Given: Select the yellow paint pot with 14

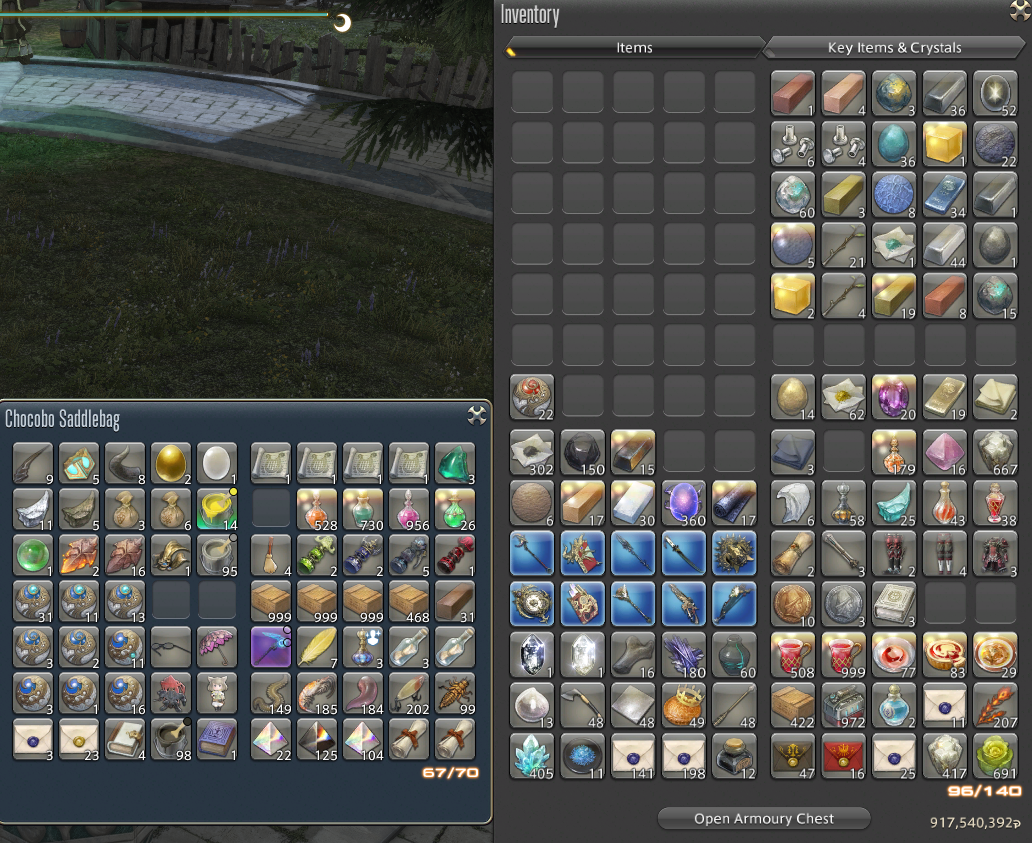Looking at the screenshot, I should [217, 509].
